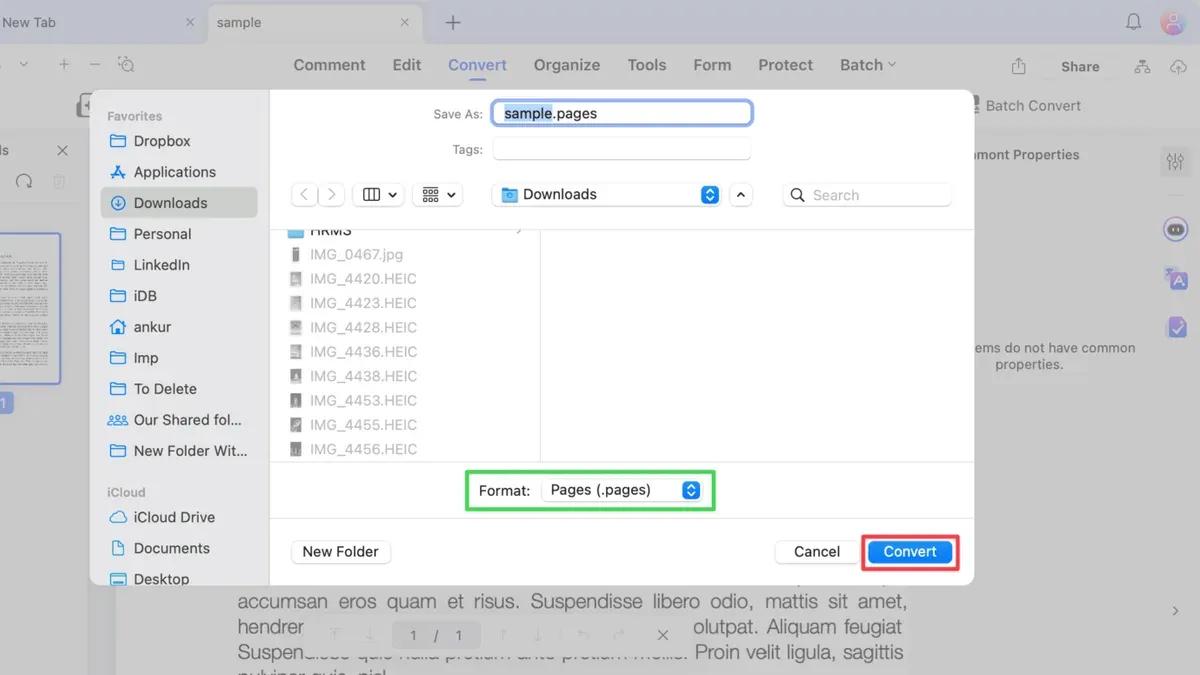Open the Comment tab in main window

[x=329, y=65]
